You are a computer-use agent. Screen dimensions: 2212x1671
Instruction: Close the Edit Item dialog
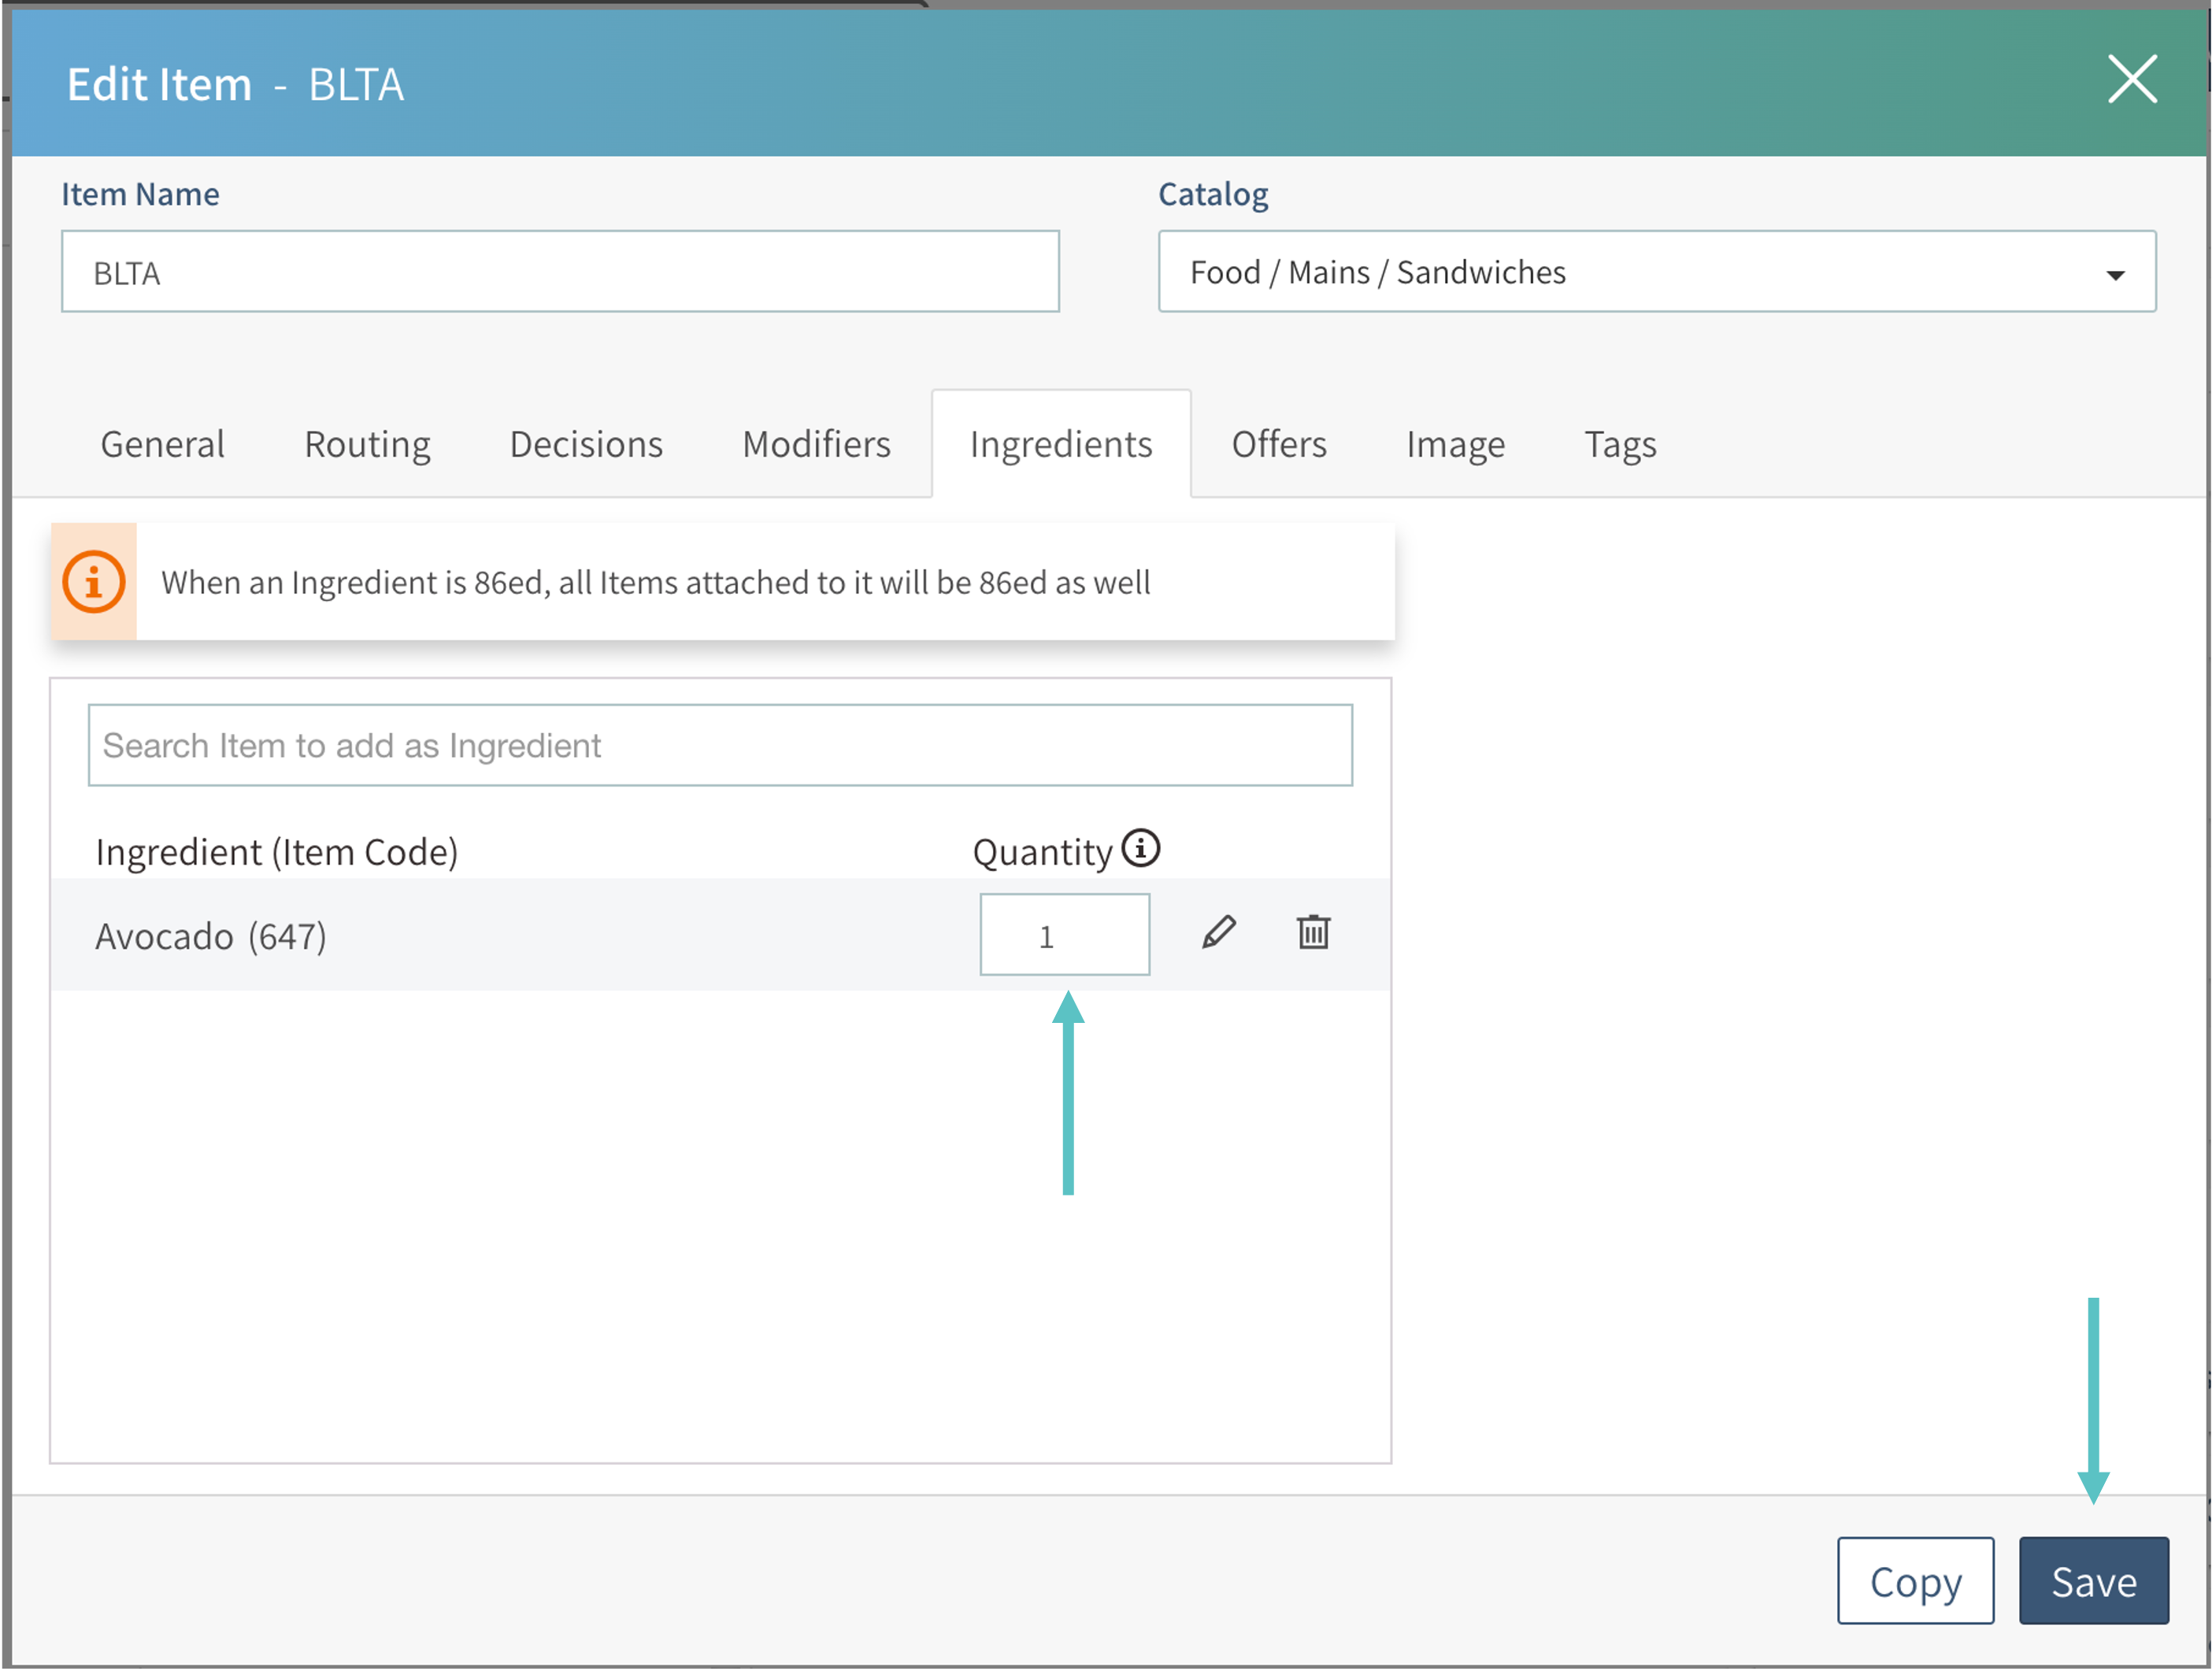tap(2132, 80)
